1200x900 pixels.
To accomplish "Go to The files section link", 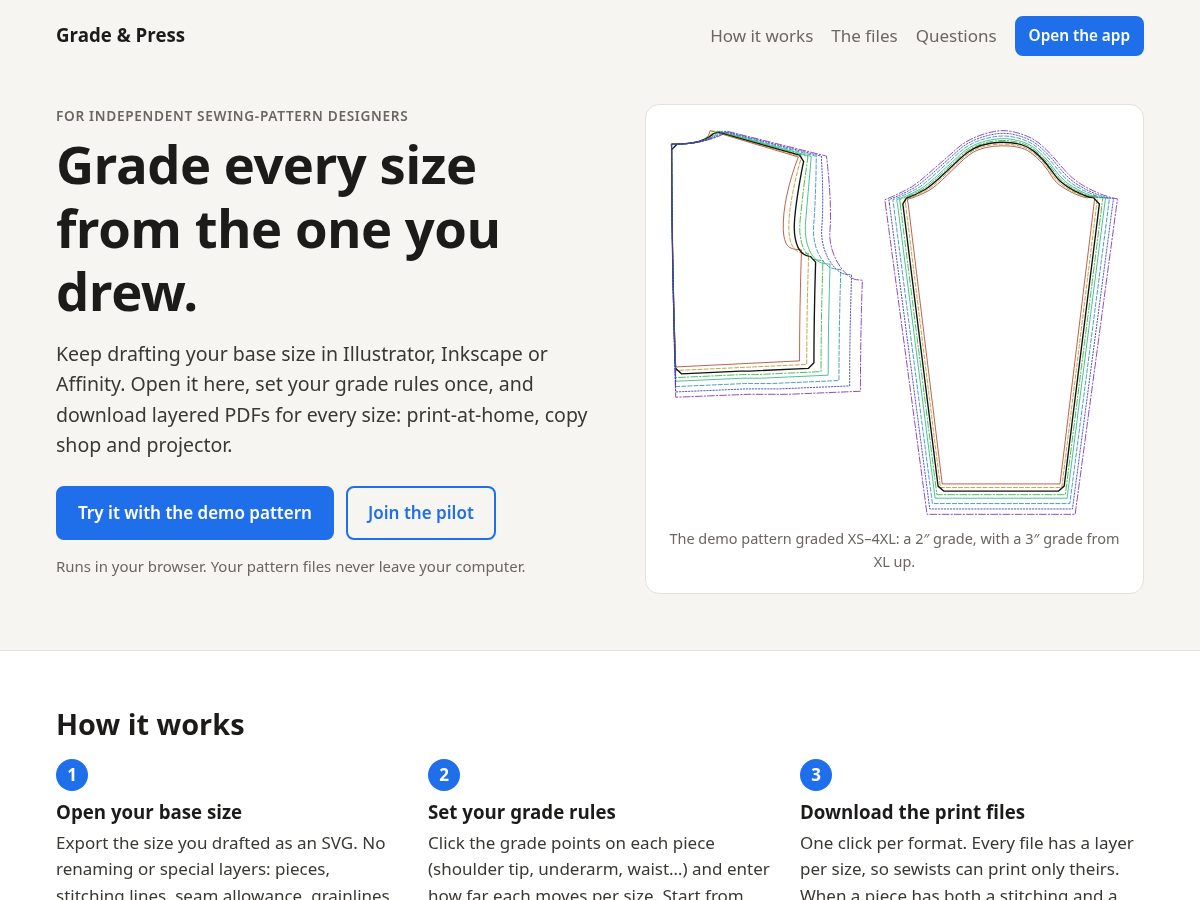I will coord(864,36).
